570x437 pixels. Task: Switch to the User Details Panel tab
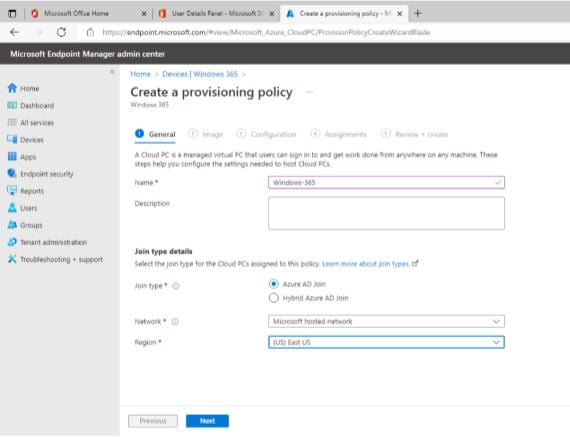coord(216,13)
